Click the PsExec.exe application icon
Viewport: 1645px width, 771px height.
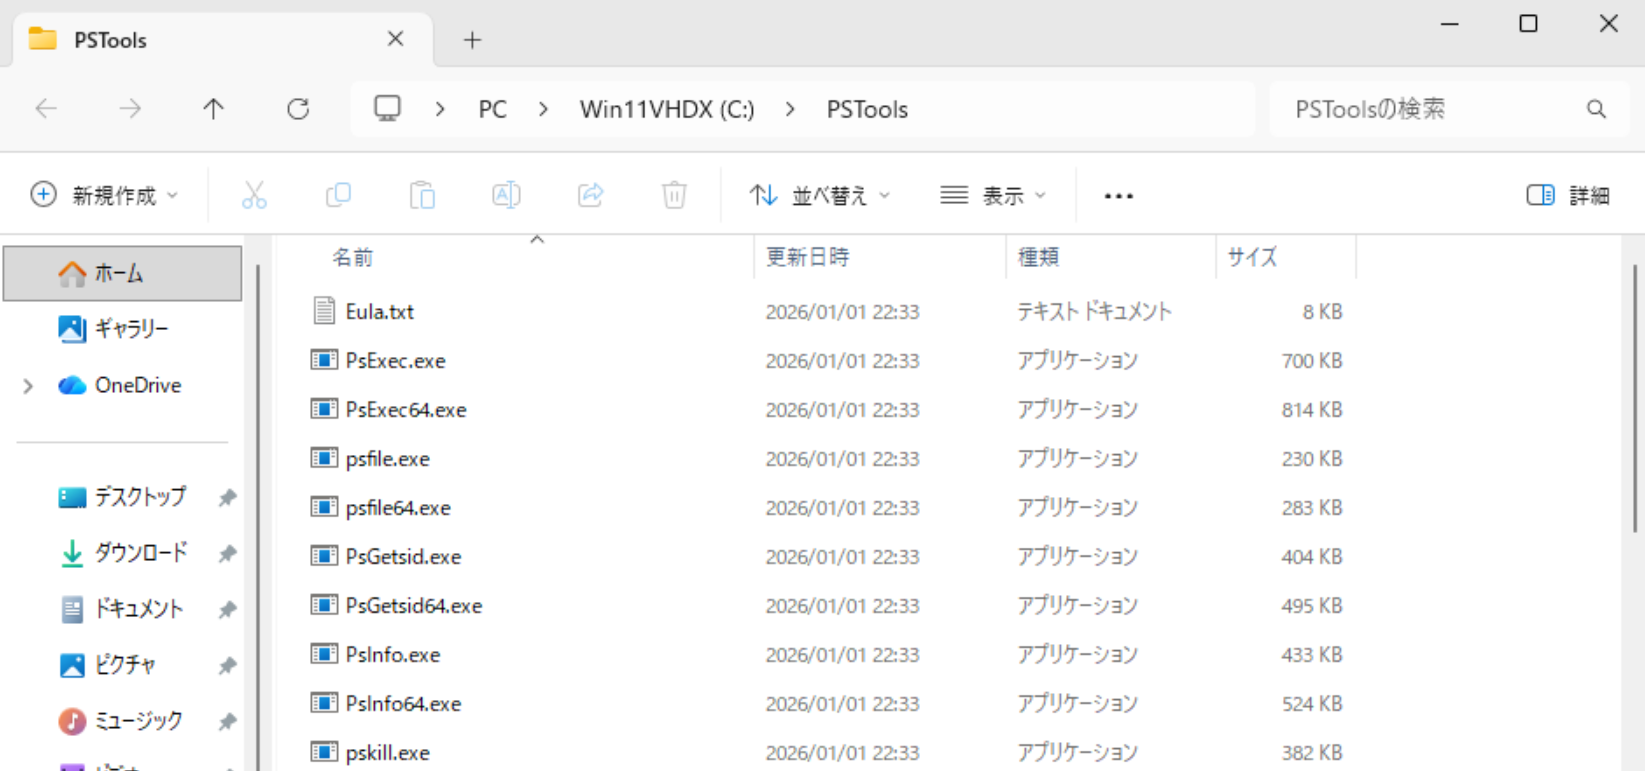click(323, 360)
